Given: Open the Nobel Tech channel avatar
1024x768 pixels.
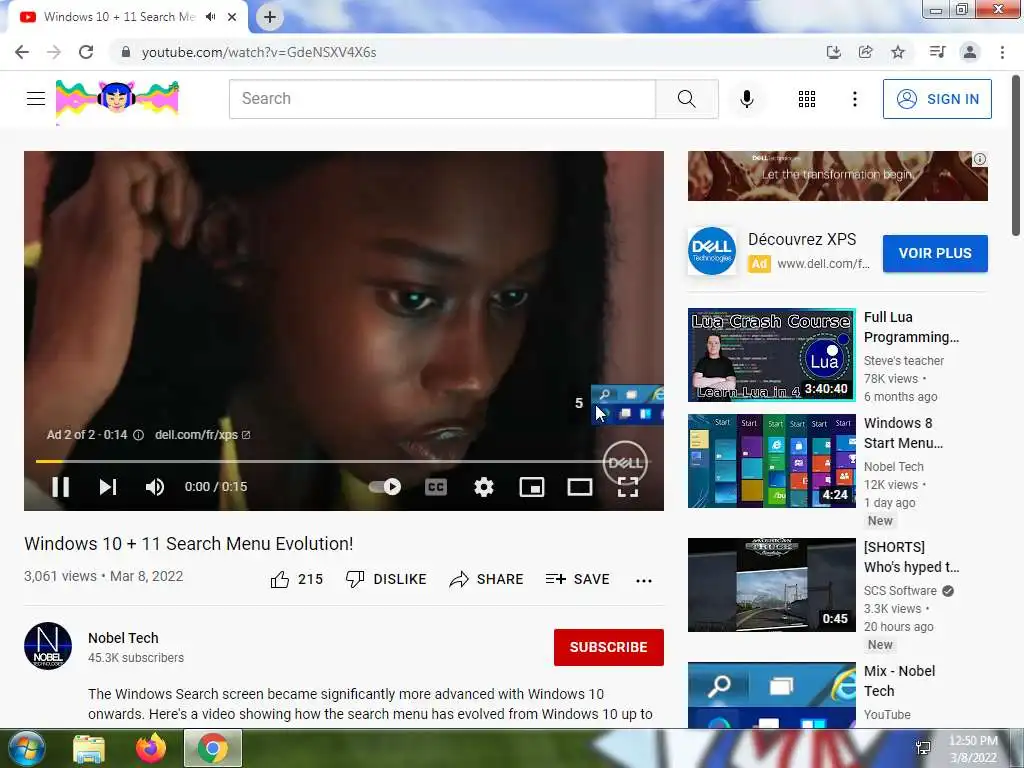Looking at the screenshot, I should pos(48,646).
